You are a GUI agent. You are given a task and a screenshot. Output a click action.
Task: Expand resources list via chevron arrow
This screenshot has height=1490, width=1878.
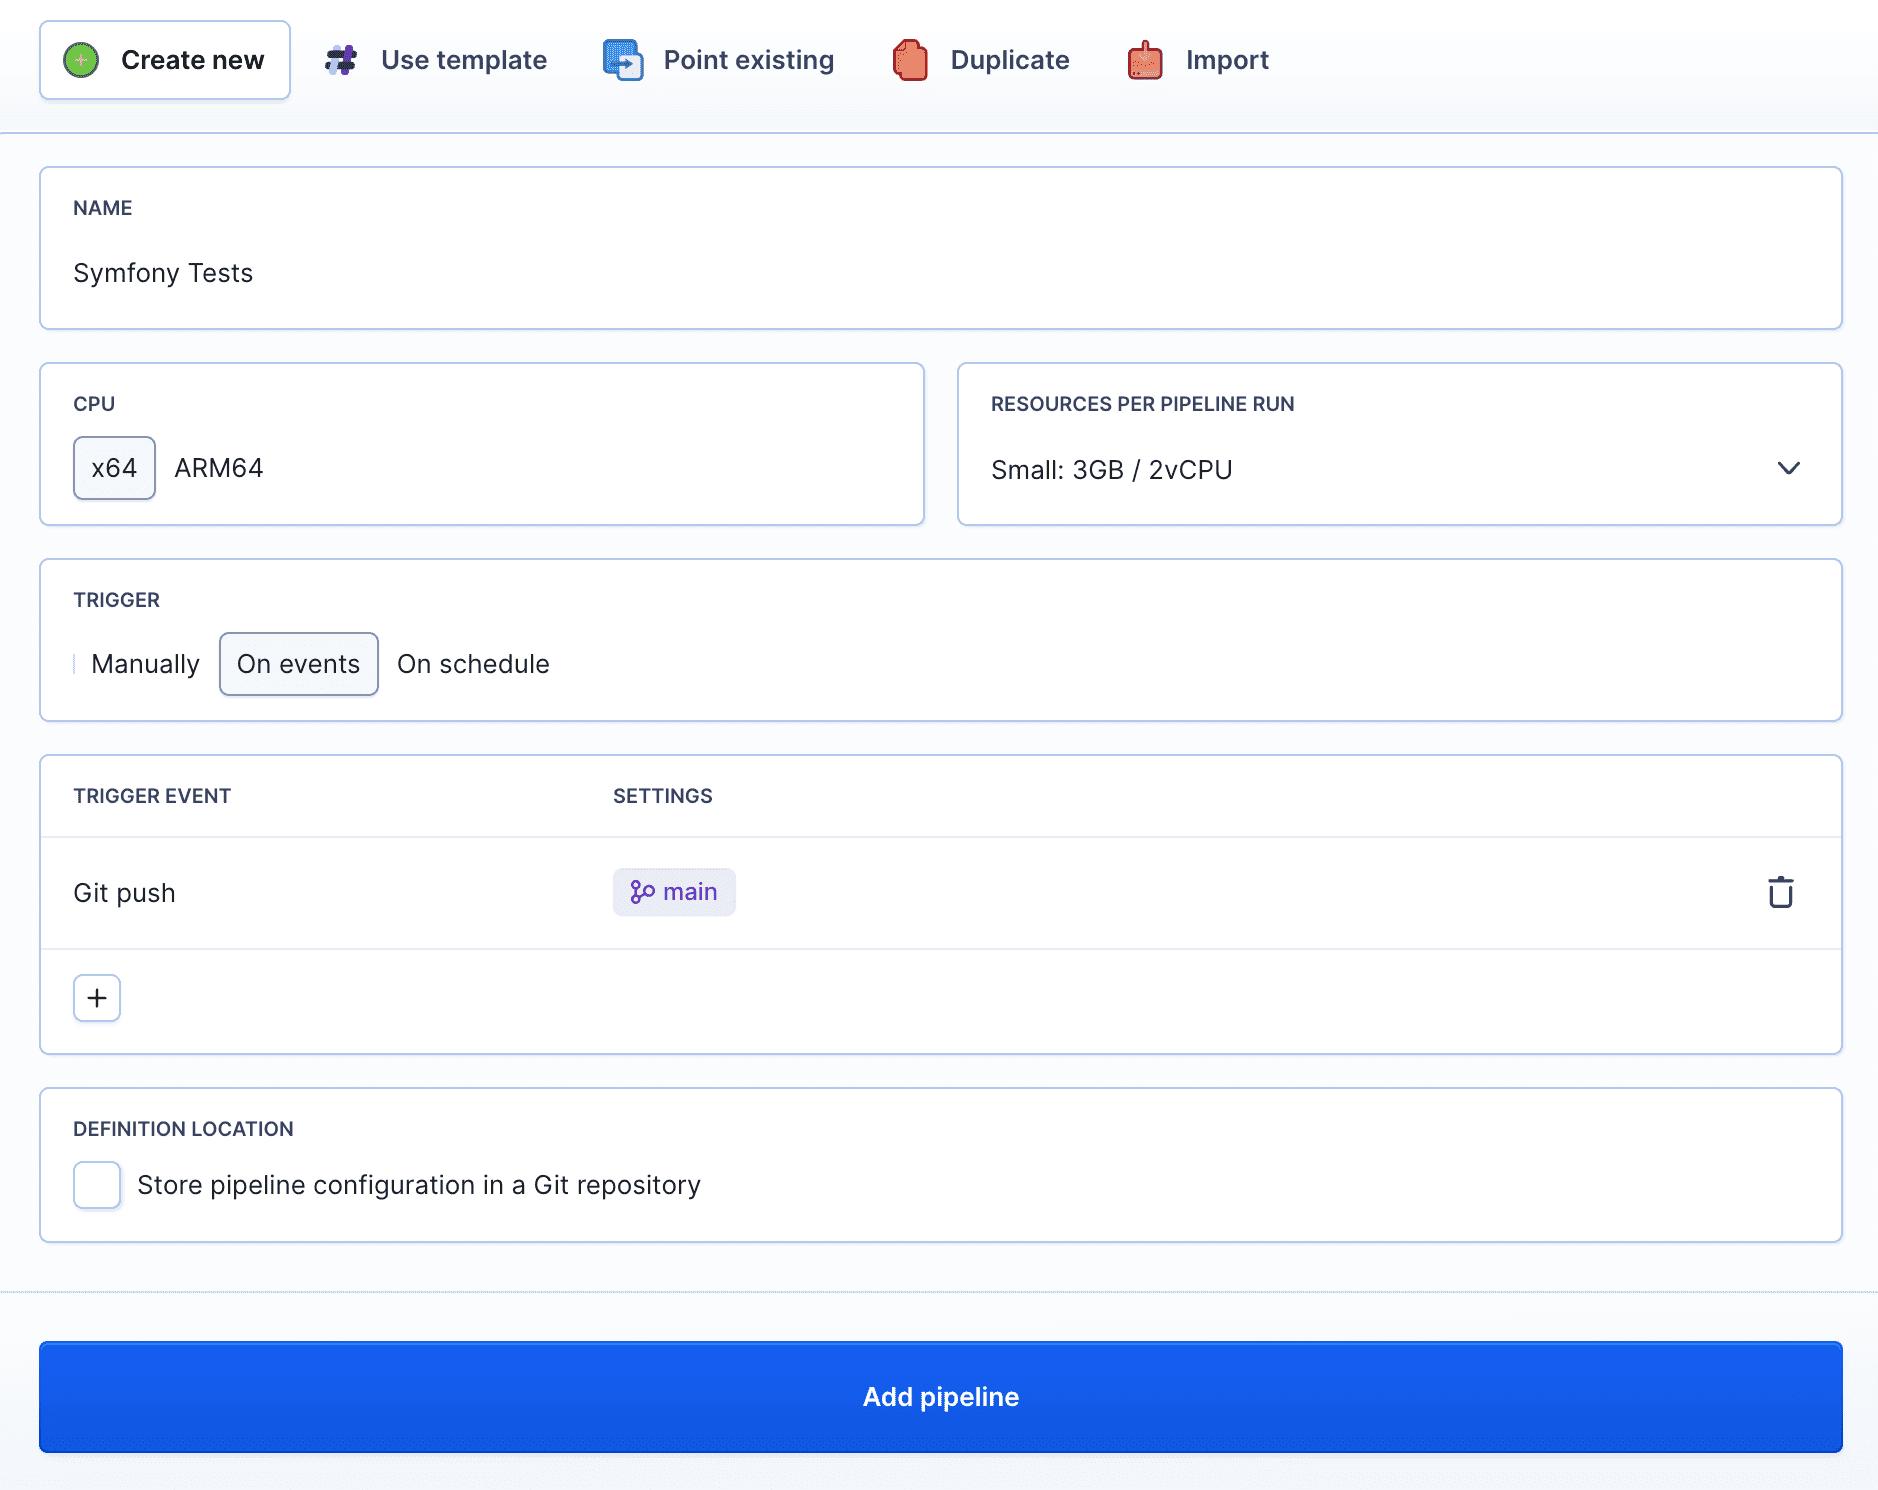(x=1789, y=468)
